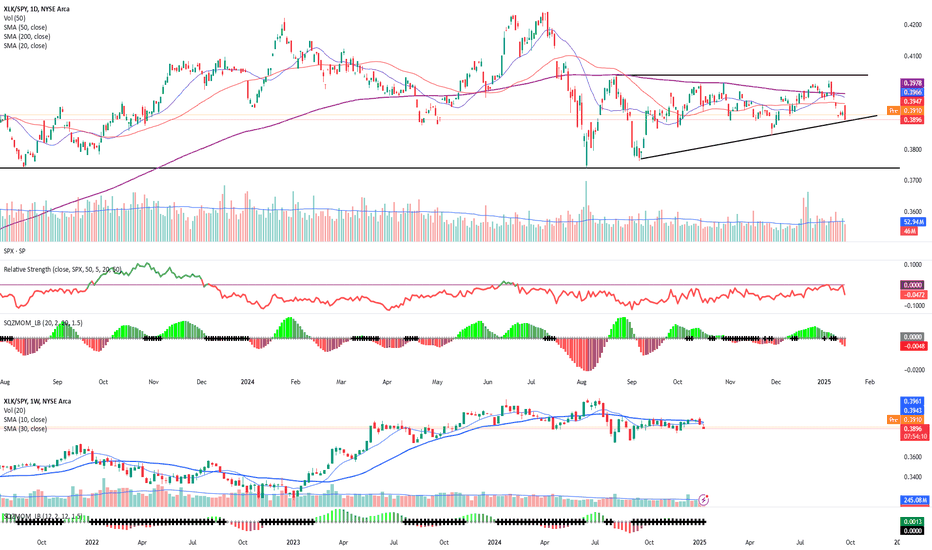This screenshot has height=550, width=932.
Task: Select the SMA (10, close) weekly legend
Action: click(x=25, y=420)
